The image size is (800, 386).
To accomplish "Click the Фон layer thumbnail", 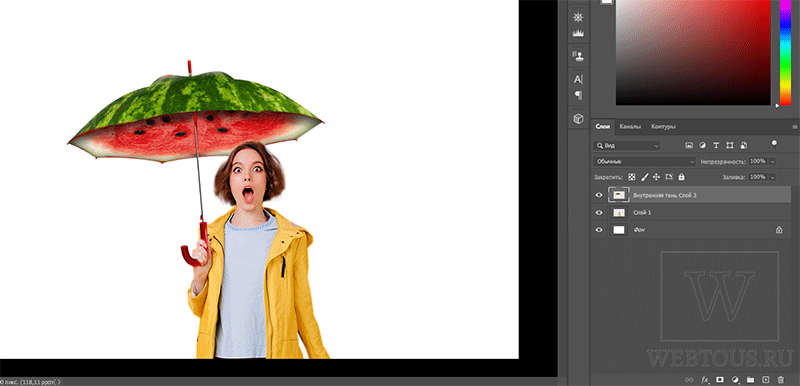I will (x=619, y=230).
